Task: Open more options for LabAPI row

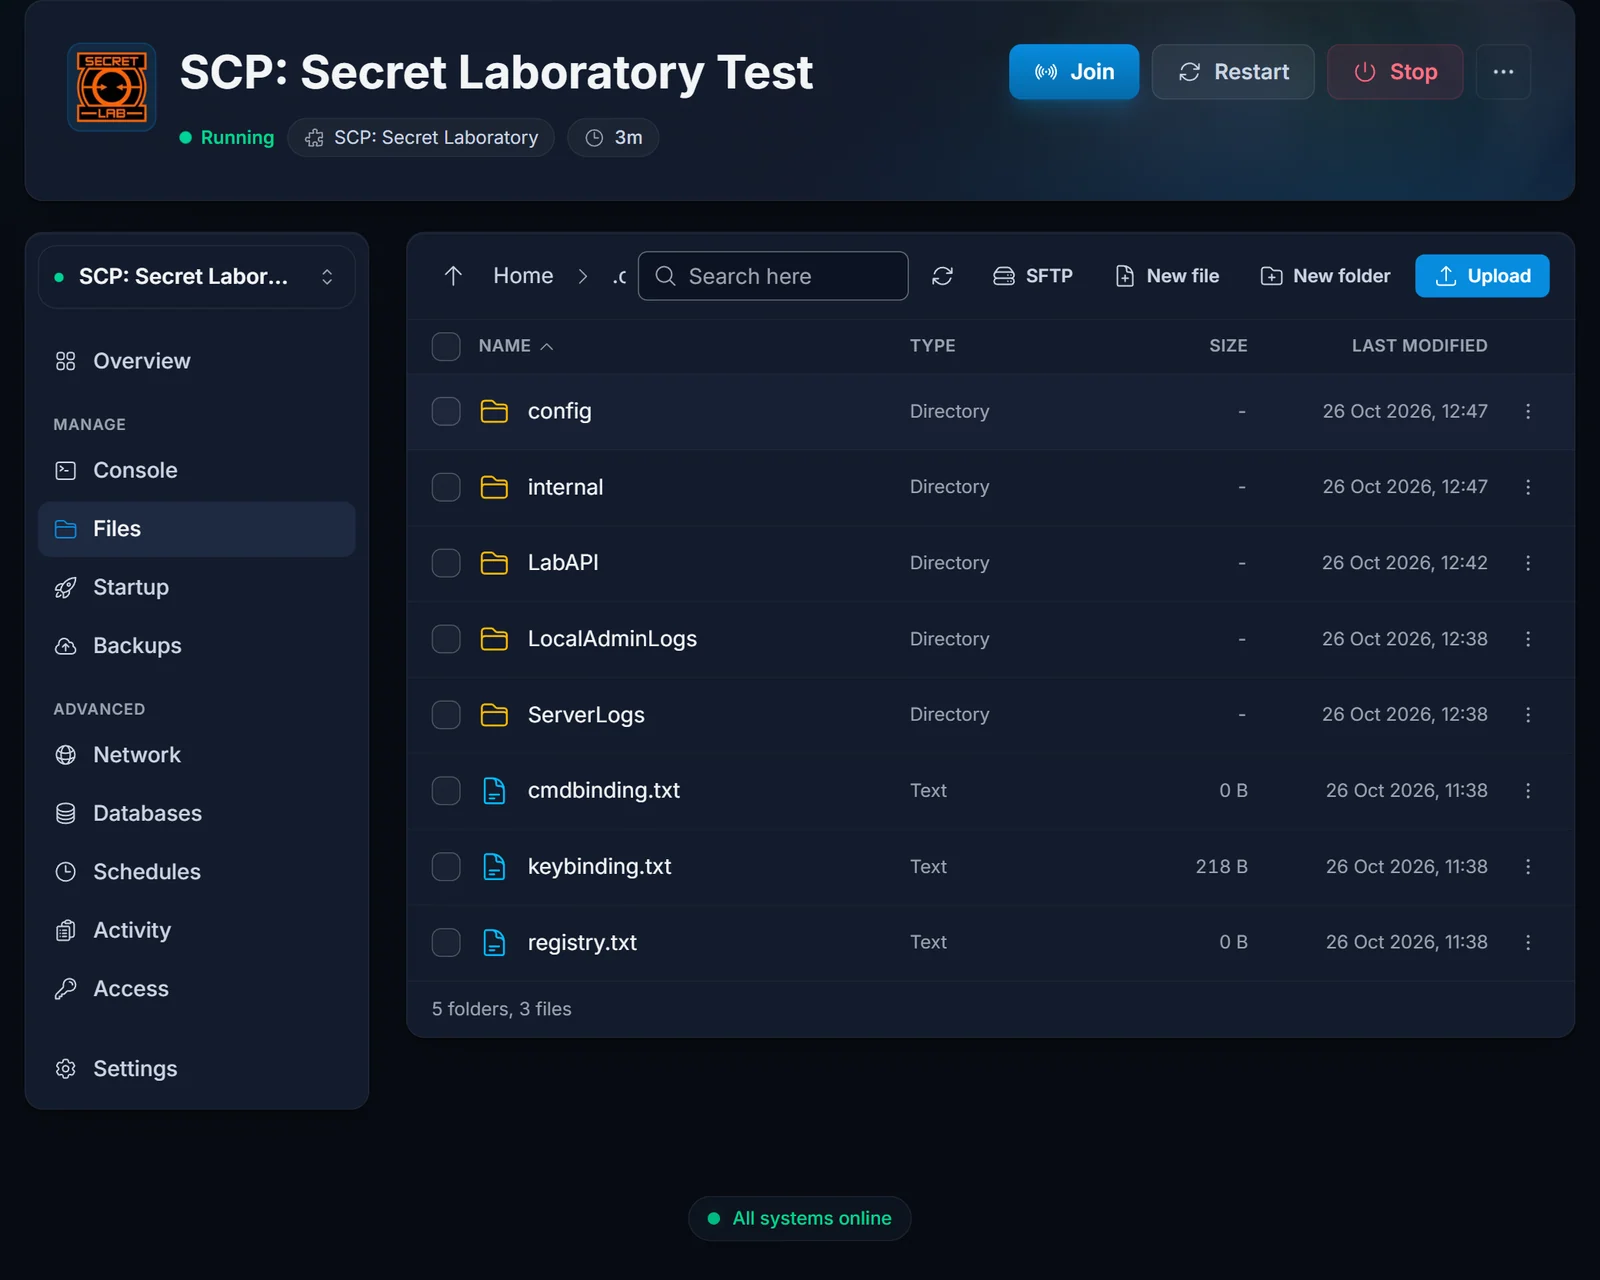Action: click(x=1528, y=563)
